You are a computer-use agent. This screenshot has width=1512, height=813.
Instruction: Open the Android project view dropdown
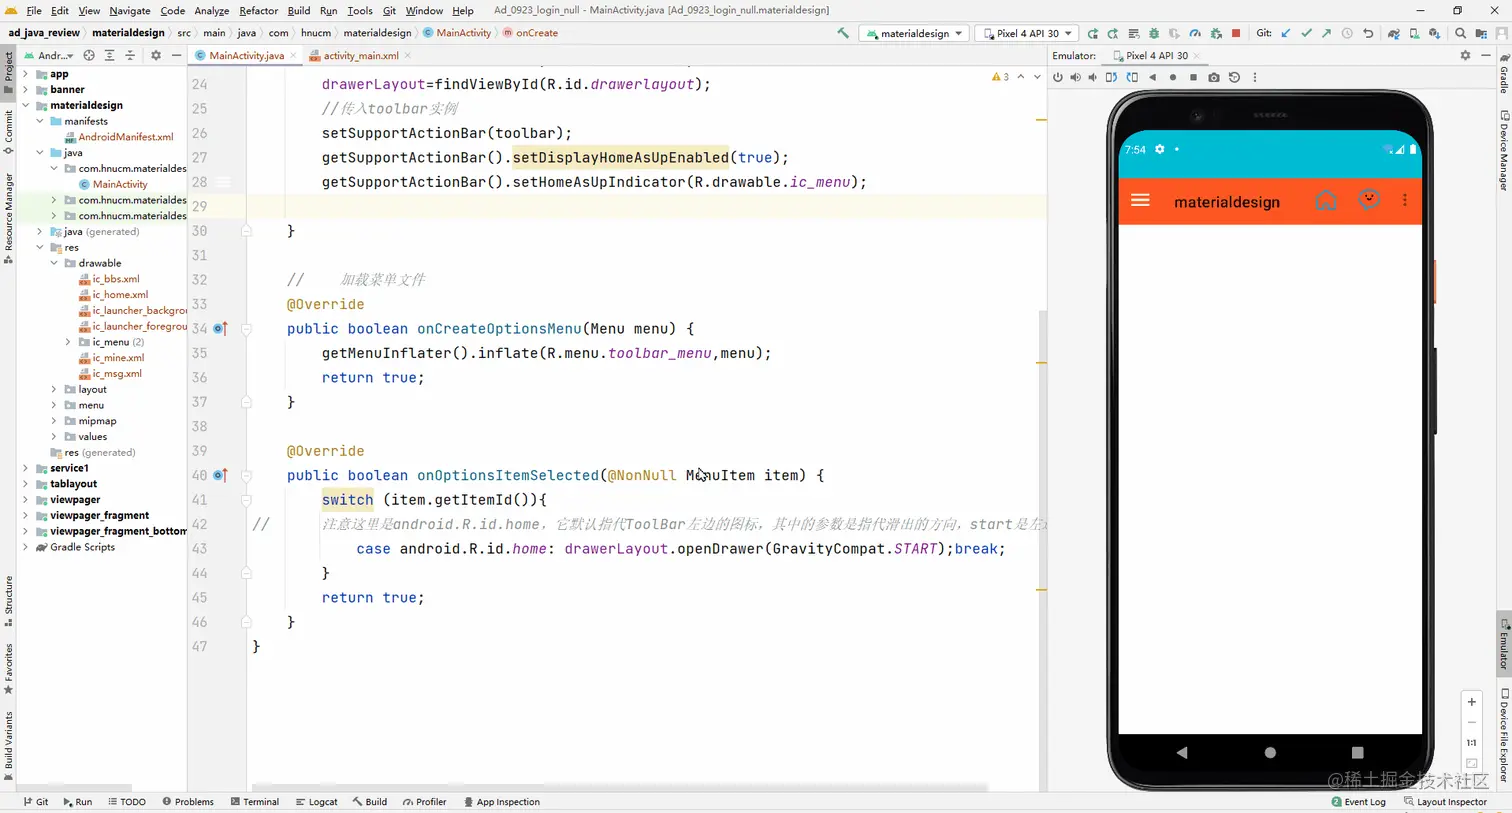click(x=48, y=55)
